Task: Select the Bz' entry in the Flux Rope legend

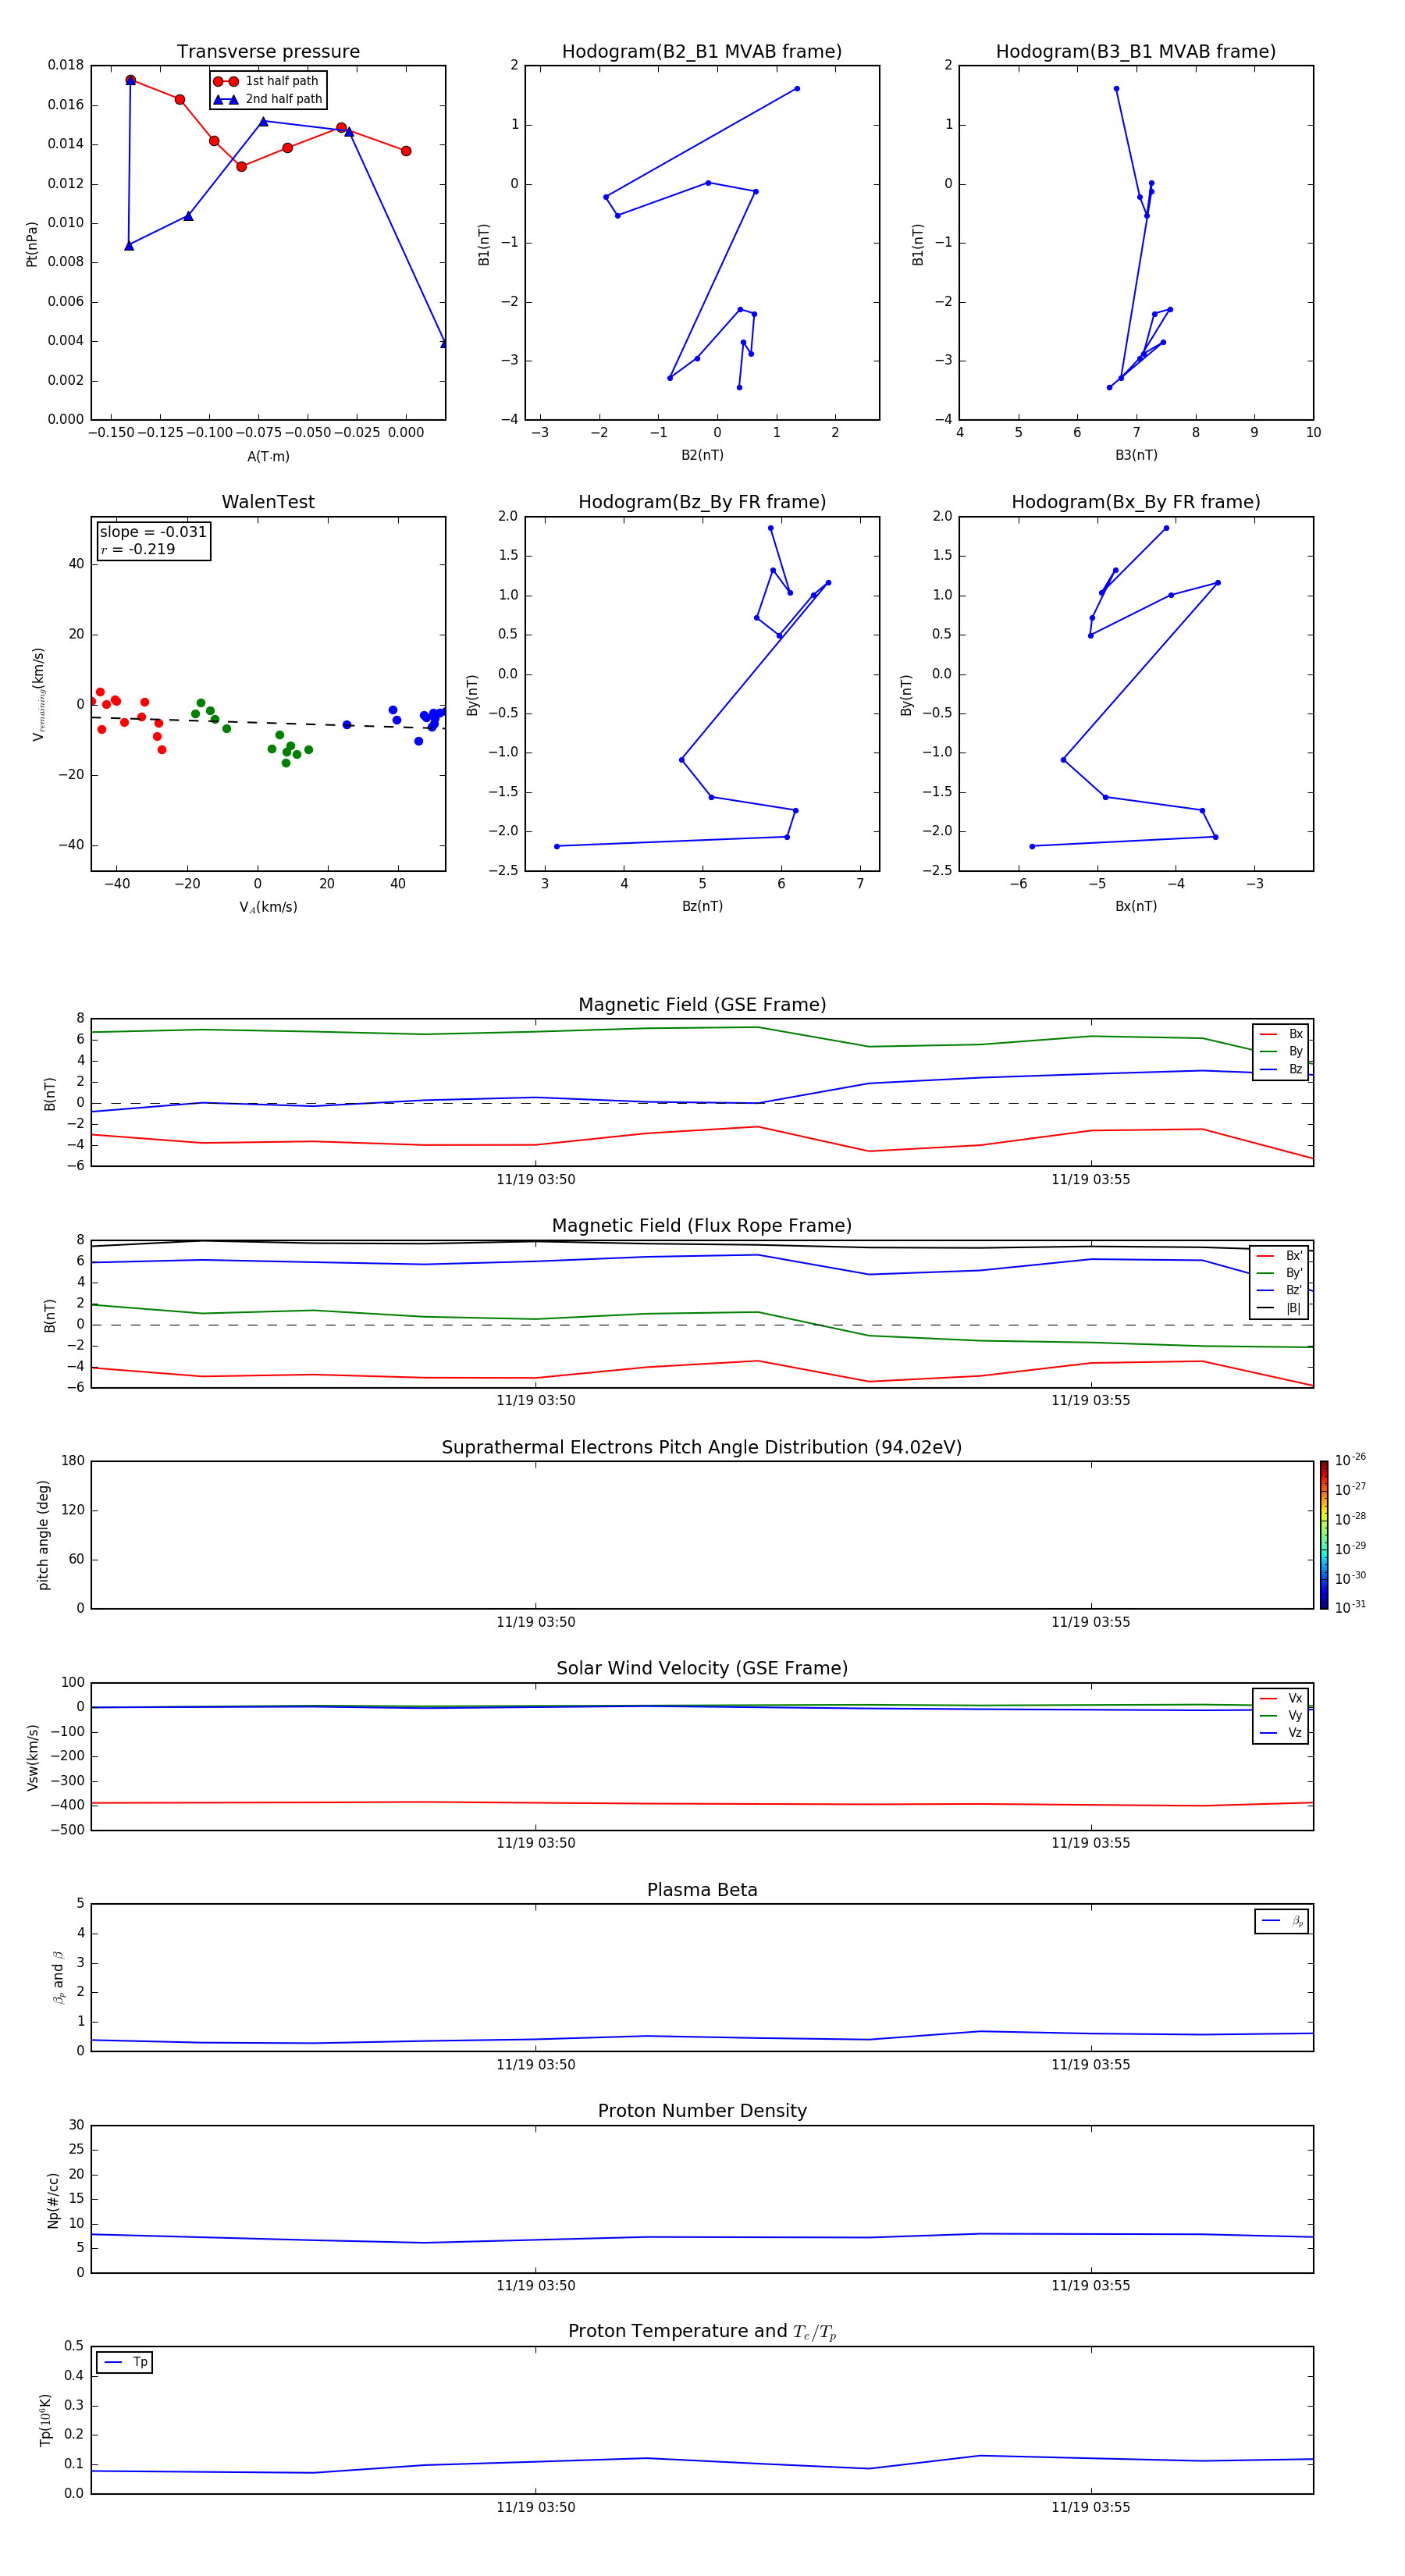Action: pyautogui.click(x=1280, y=1291)
